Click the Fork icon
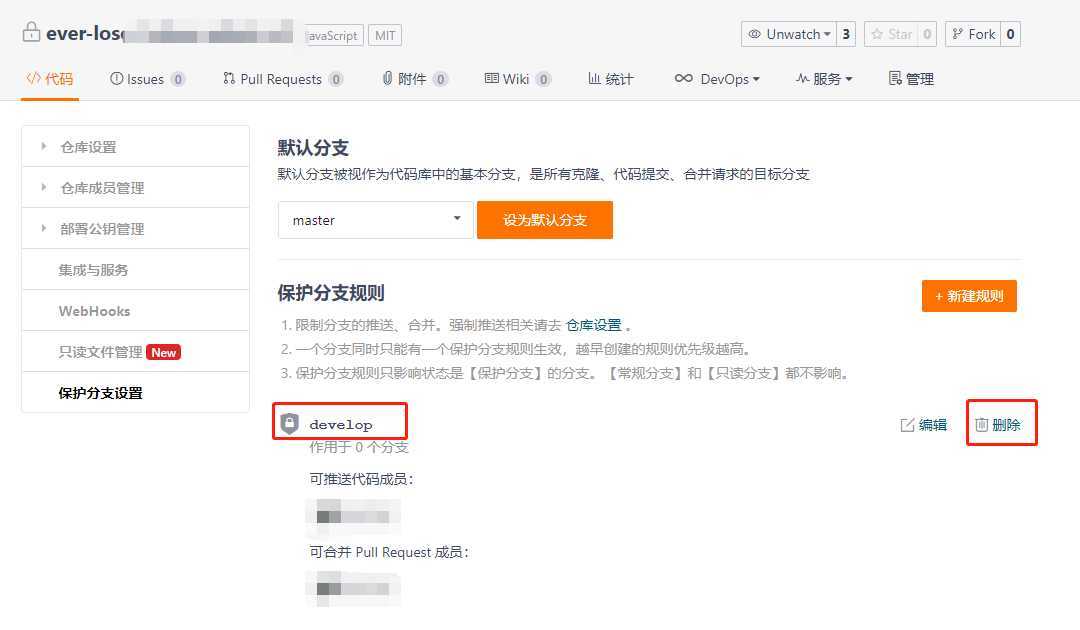The height and width of the screenshot is (630, 1080). (958, 33)
